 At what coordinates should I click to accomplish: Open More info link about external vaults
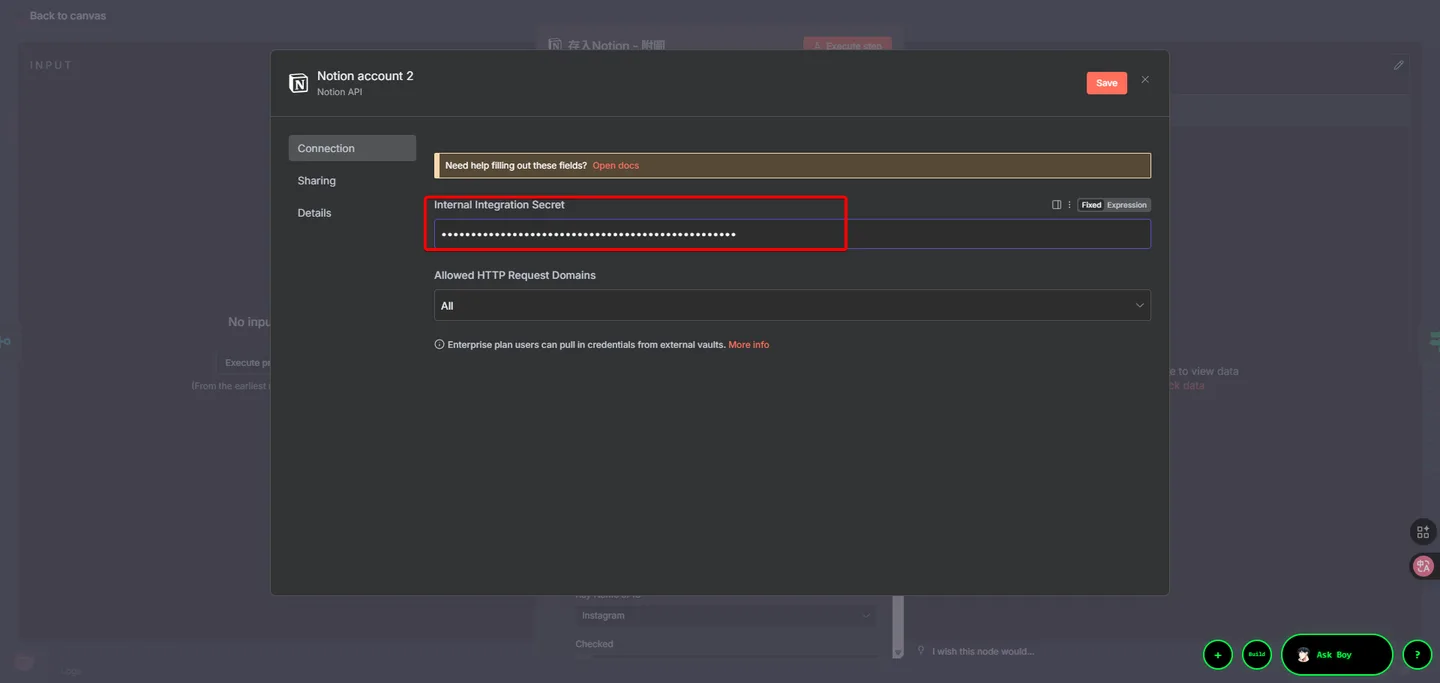pyautogui.click(x=748, y=345)
